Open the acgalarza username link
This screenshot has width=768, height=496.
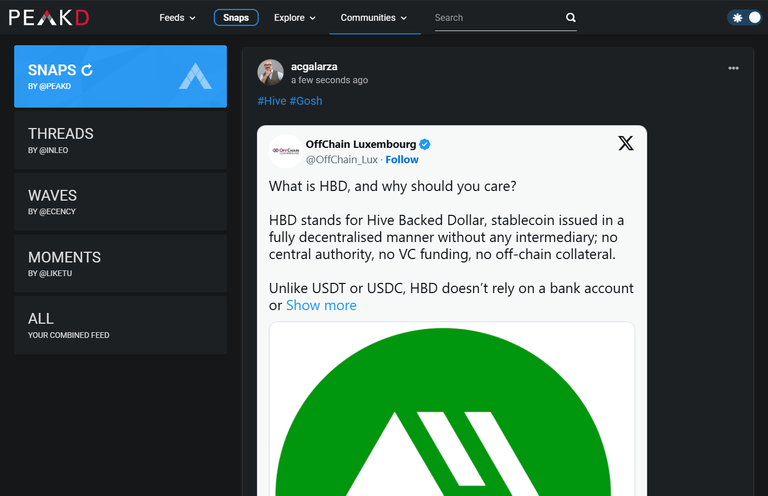pyautogui.click(x=314, y=67)
